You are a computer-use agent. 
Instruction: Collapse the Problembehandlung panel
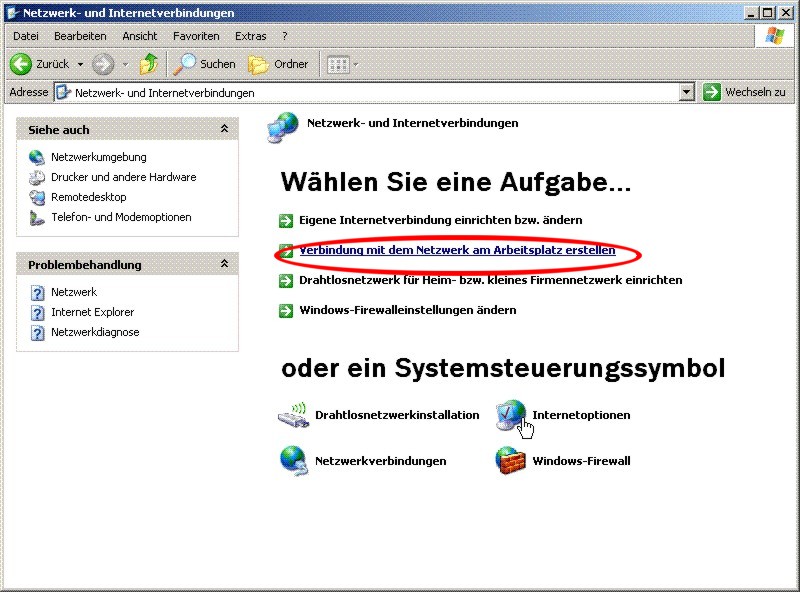(x=224, y=264)
